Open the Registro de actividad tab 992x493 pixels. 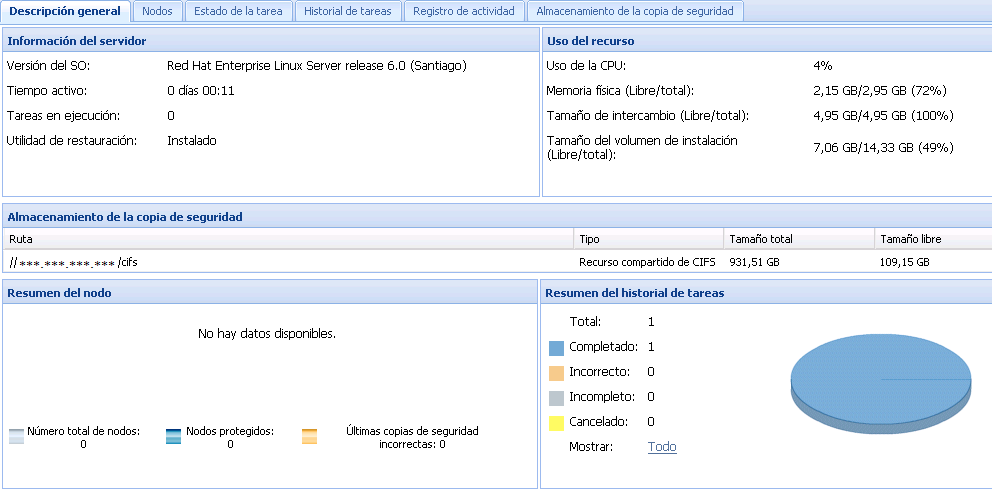click(x=463, y=11)
